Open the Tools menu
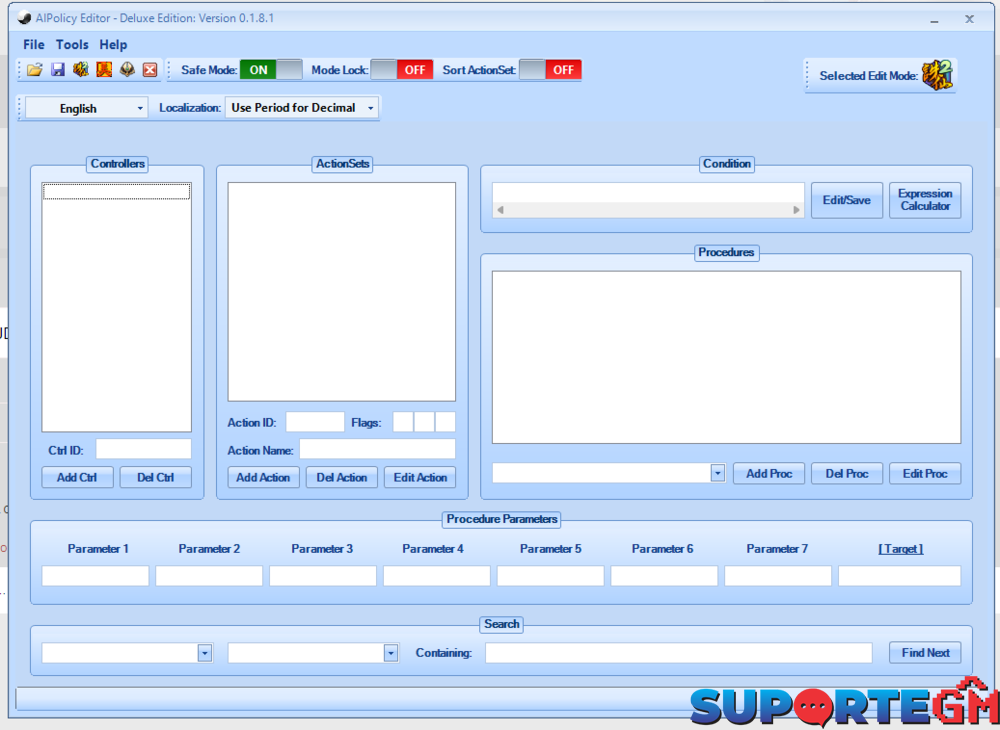 click(72, 45)
